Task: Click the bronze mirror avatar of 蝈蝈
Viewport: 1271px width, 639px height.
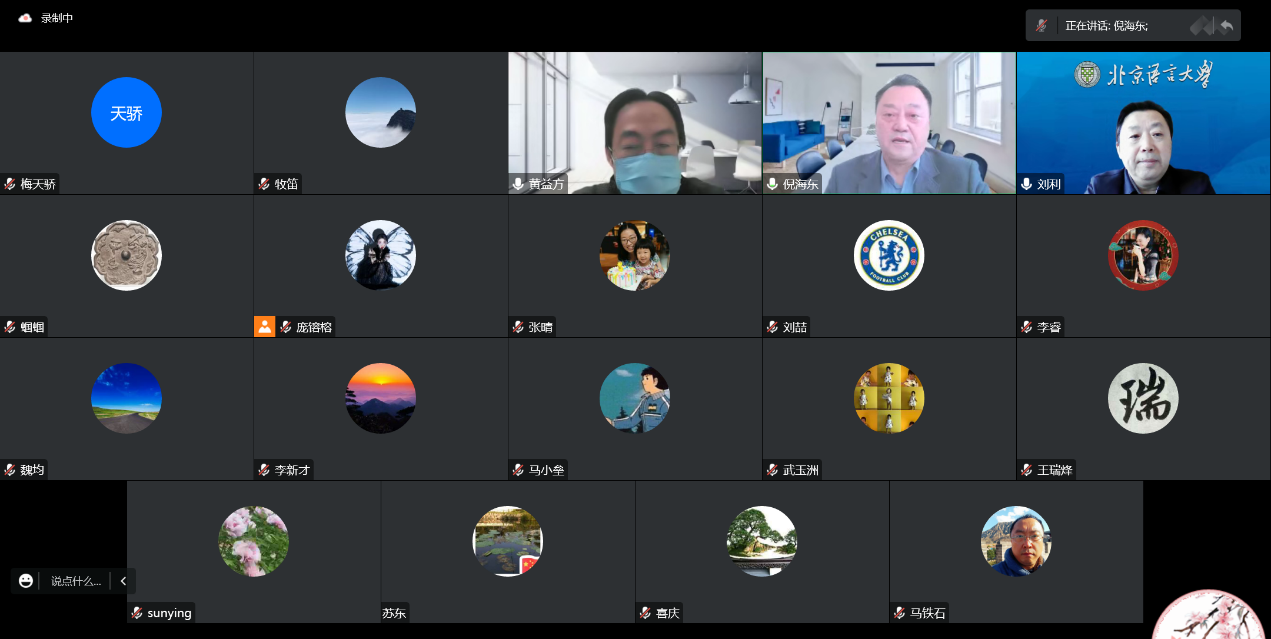Action: tap(126, 255)
